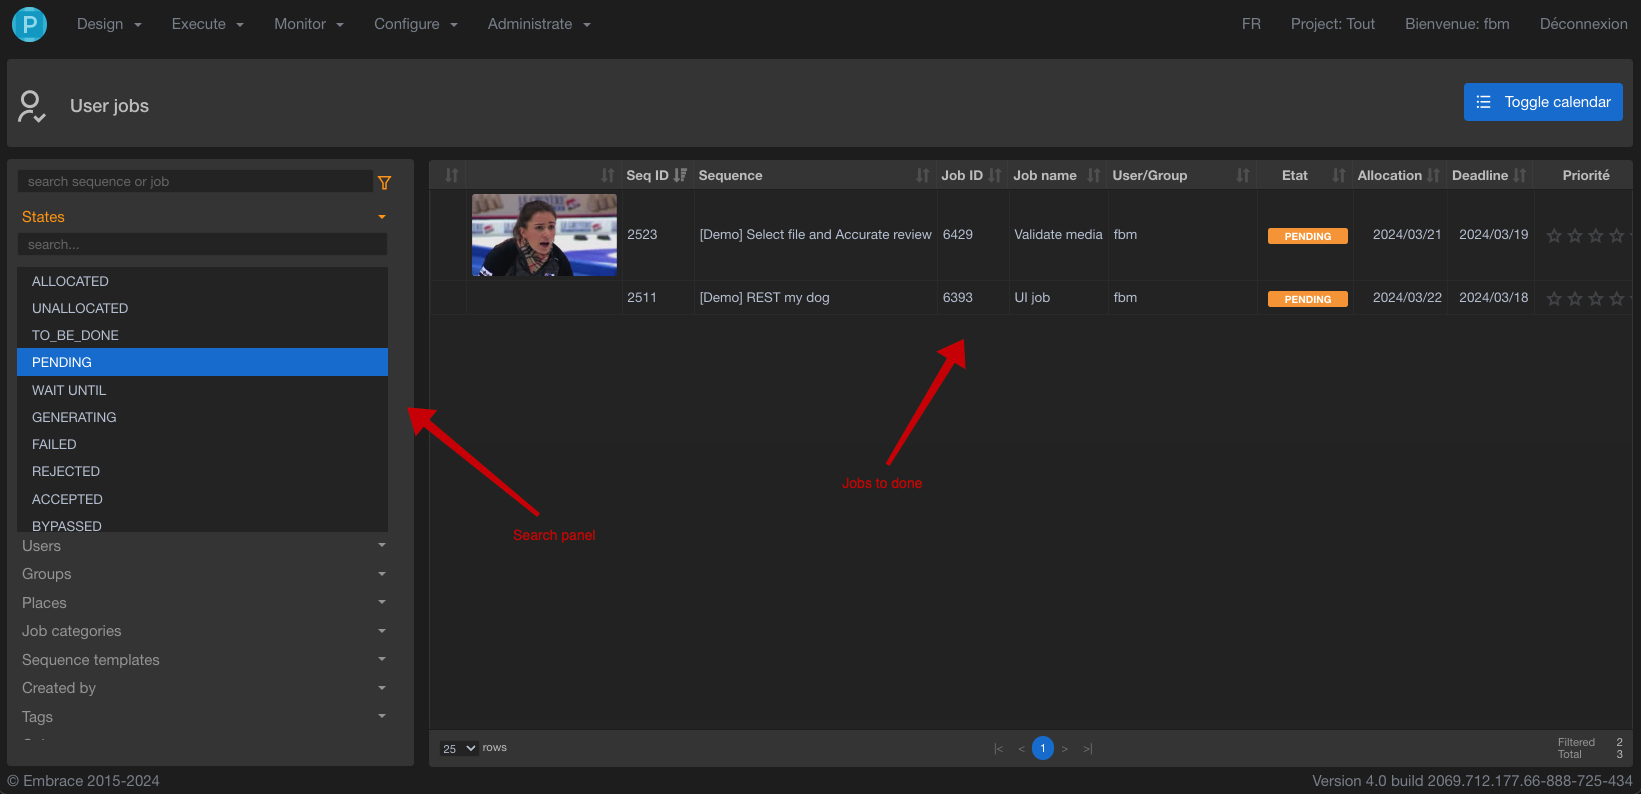The image size is (1641, 794).
Task: Open the Design menu
Action: point(109,24)
